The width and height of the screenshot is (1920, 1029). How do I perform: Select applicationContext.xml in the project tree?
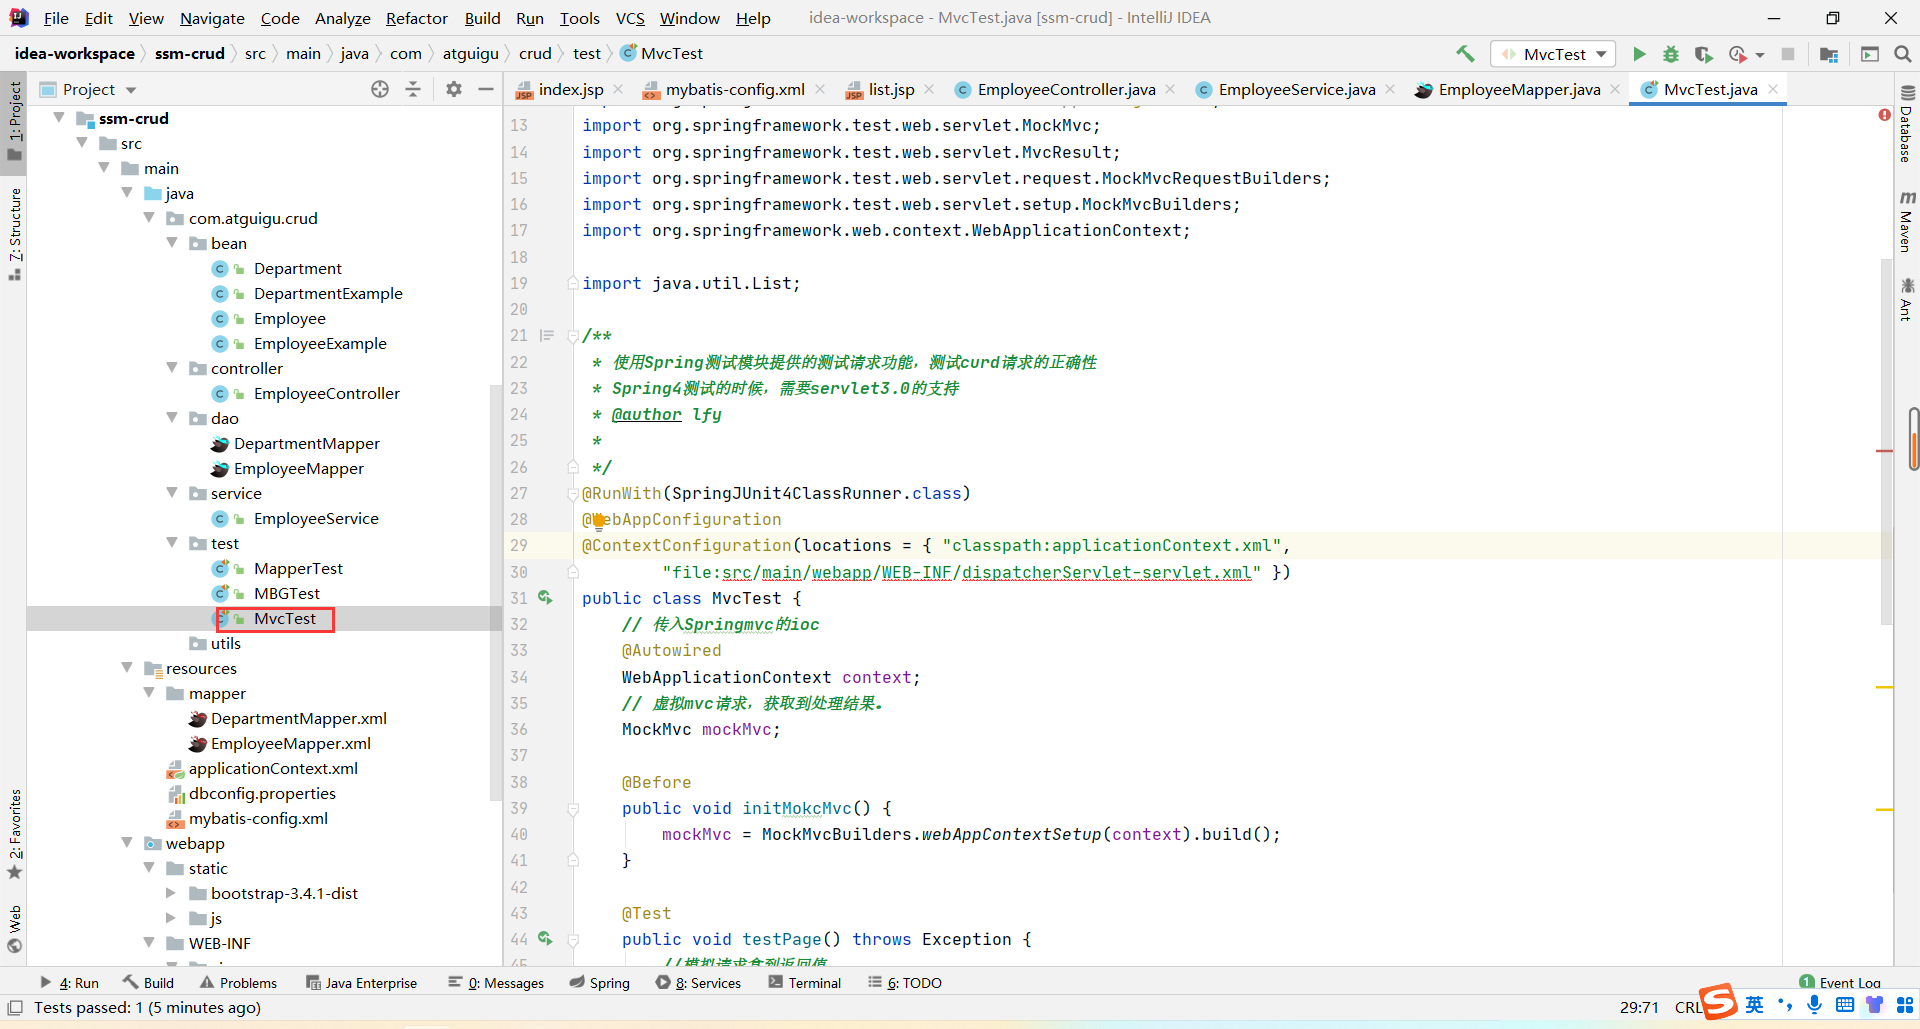point(273,768)
